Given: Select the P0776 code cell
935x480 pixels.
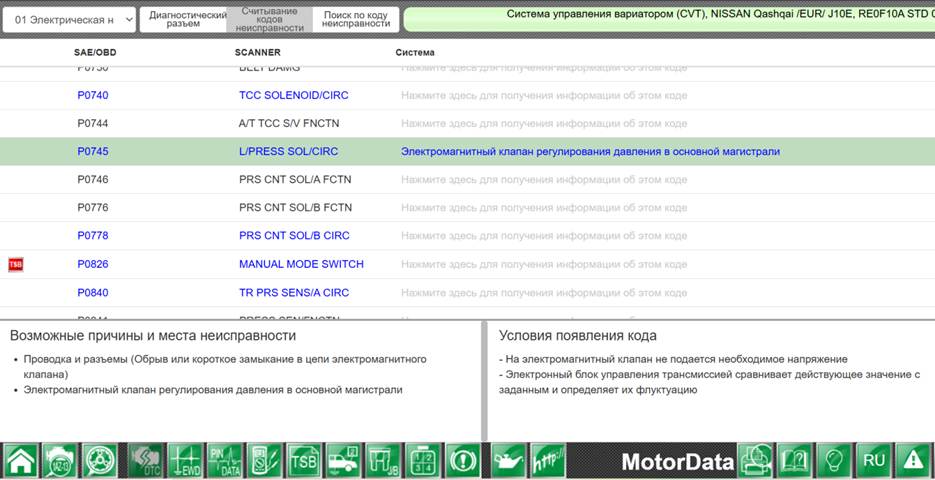Looking at the screenshot, I should point(93,208).
